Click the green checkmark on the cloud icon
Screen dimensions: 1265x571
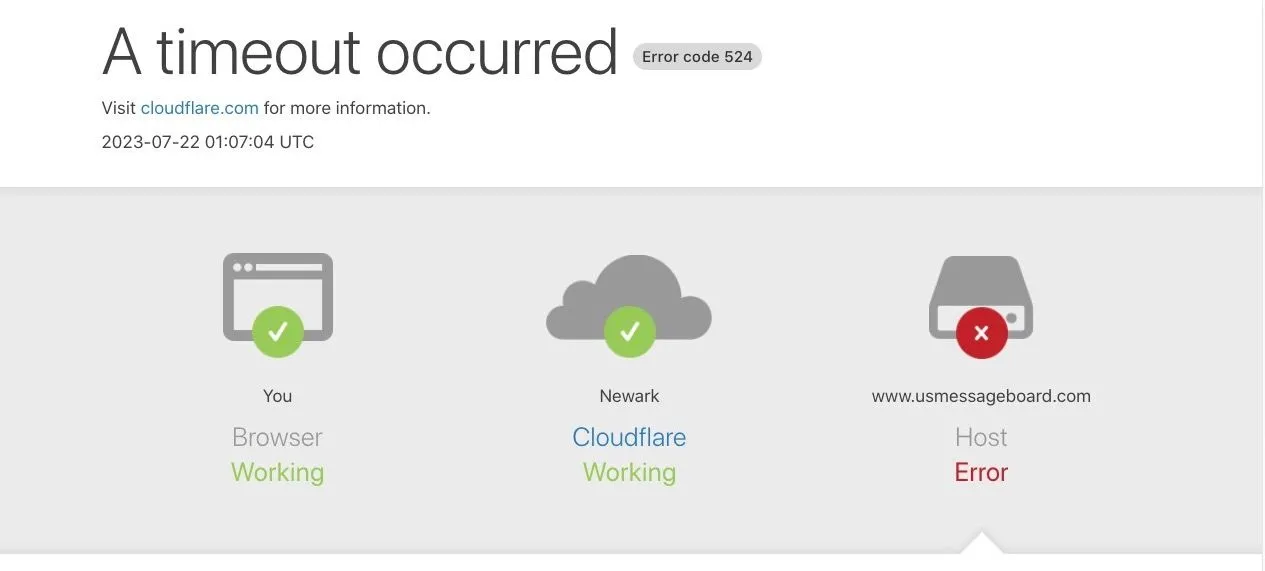click(629, 331)
